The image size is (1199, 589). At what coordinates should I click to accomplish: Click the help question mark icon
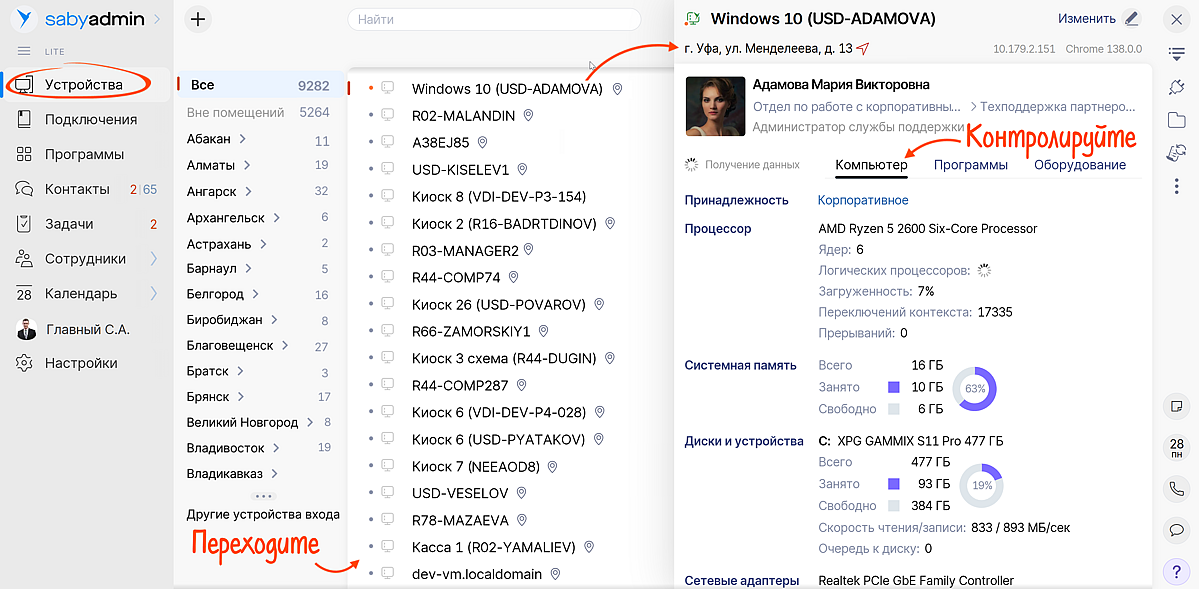point(1176,571)
